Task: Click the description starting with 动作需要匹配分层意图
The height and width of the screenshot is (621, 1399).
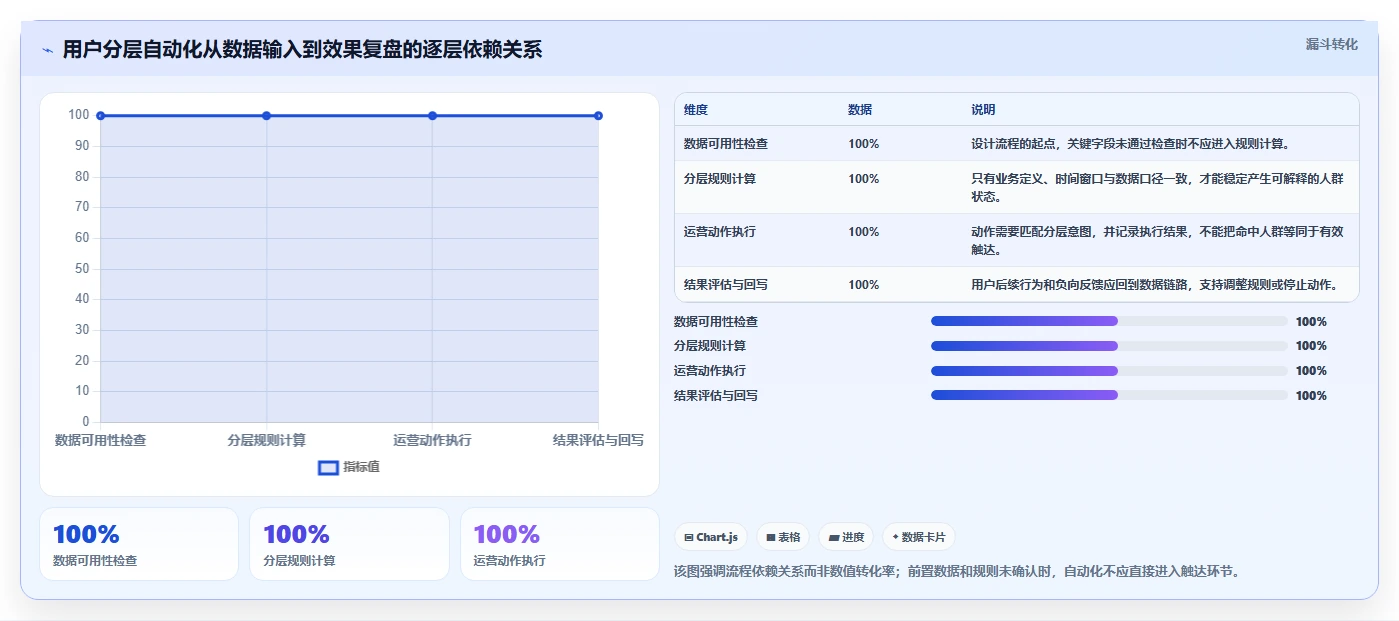Action: tap(1157, 241)
